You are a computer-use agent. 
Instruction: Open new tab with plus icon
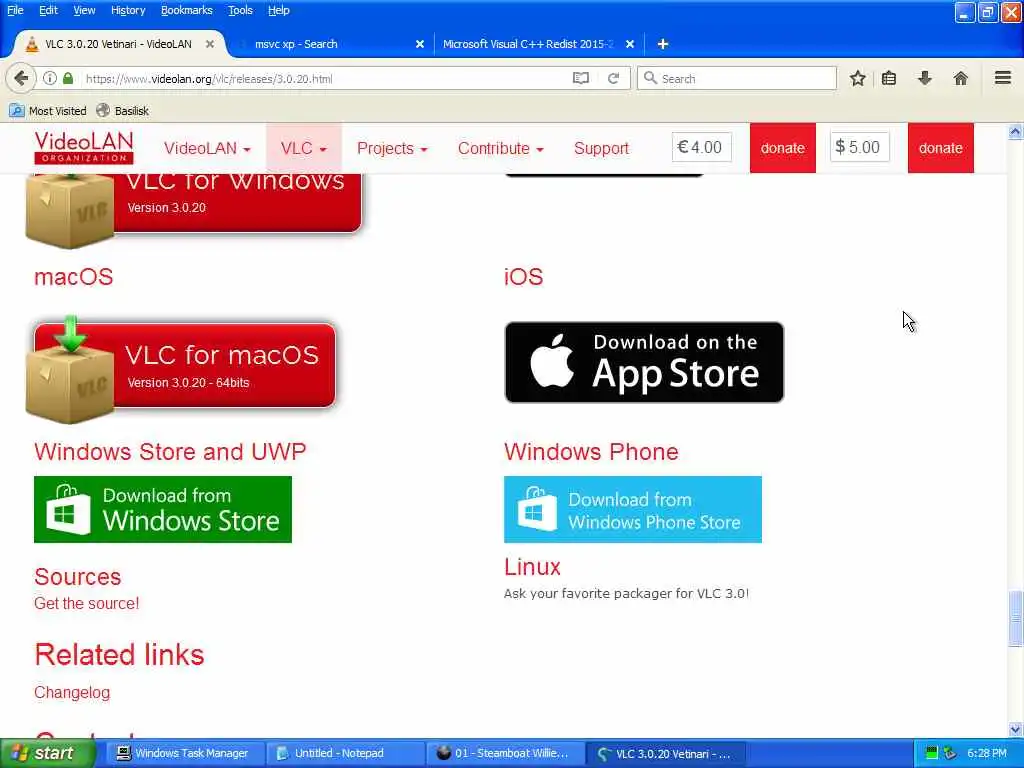(663, 44)
